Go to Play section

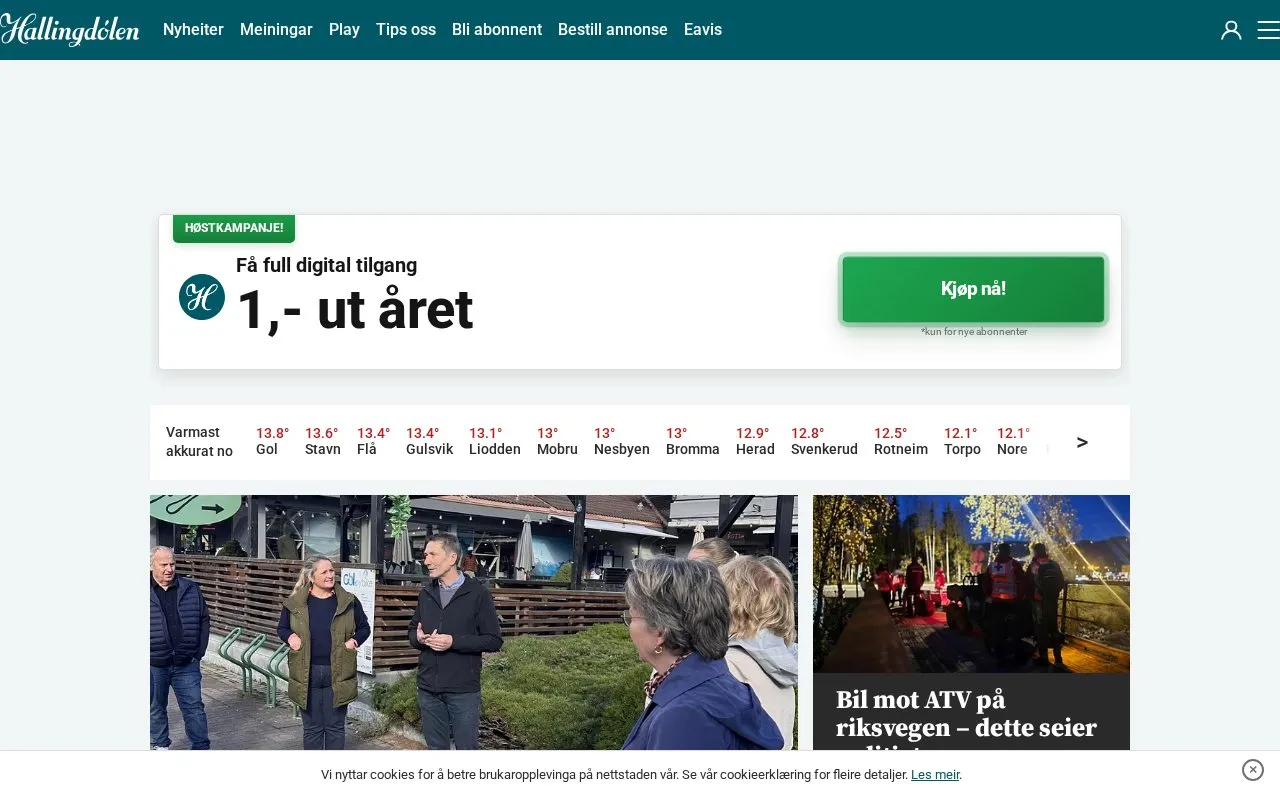(x=344, y=30)
